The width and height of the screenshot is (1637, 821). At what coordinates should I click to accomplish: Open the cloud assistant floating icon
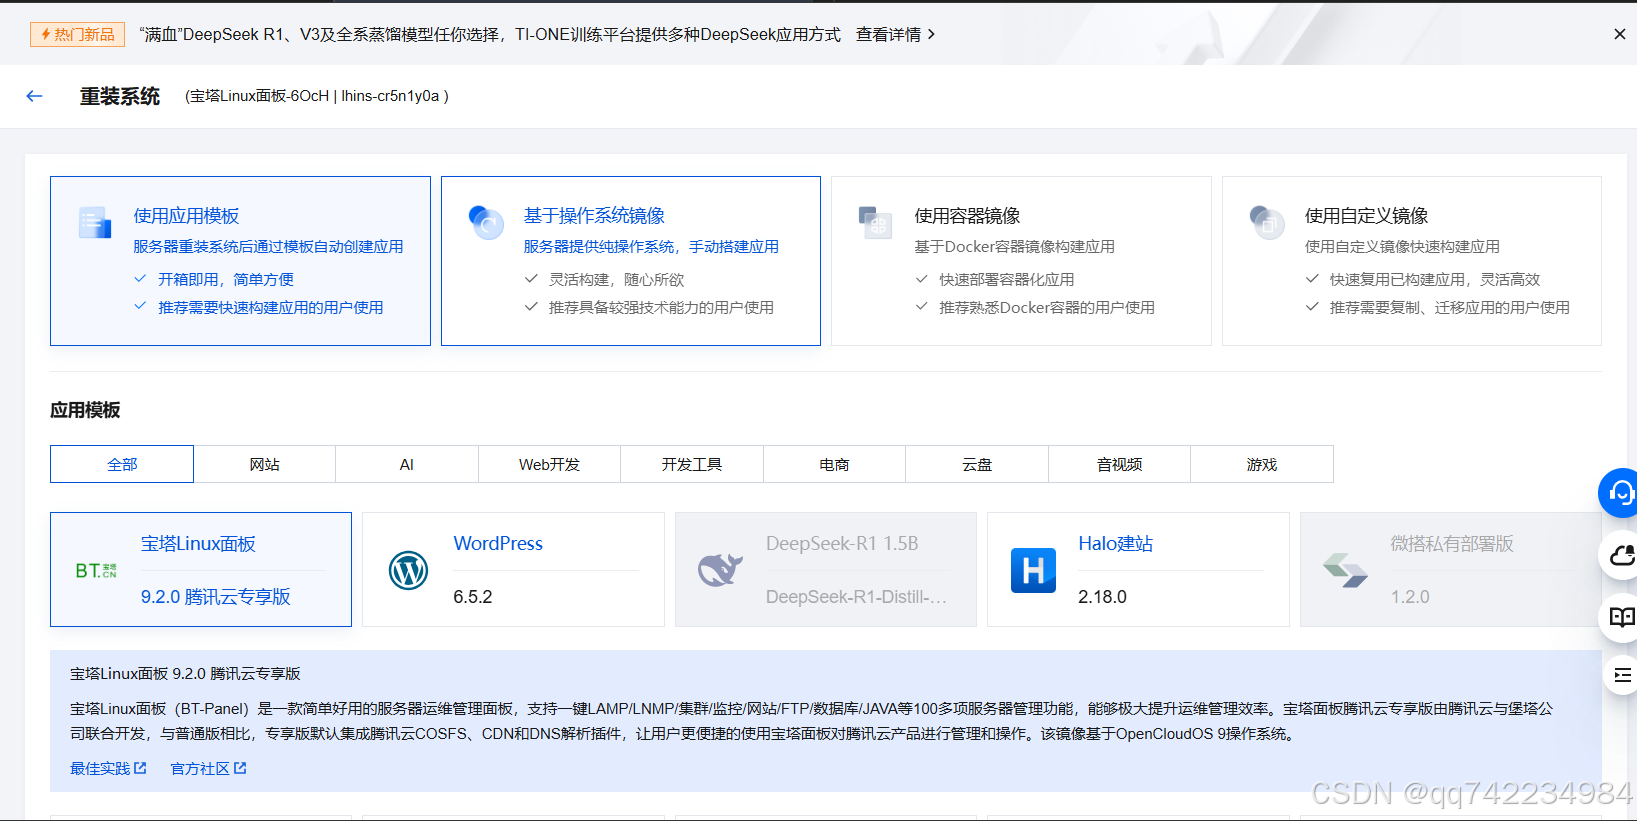pyautogui.click(x=1621, y=555)
